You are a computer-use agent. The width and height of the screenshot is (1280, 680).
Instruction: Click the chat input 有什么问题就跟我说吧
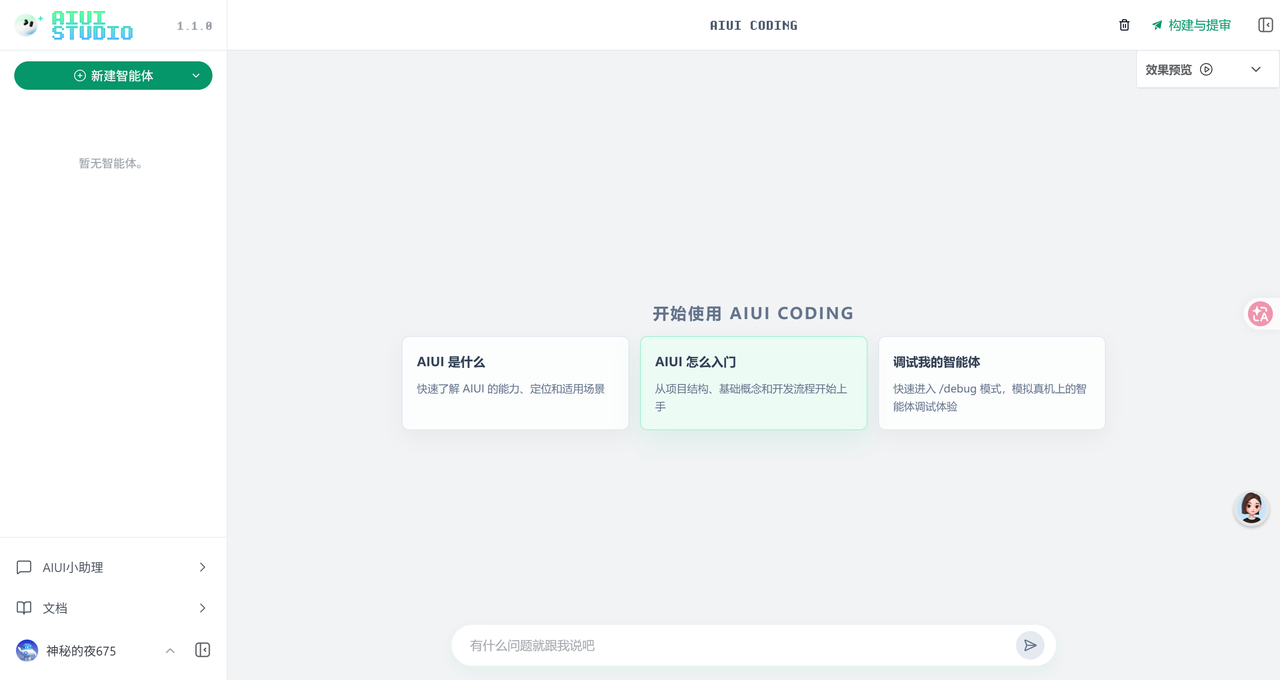(740, 646)
